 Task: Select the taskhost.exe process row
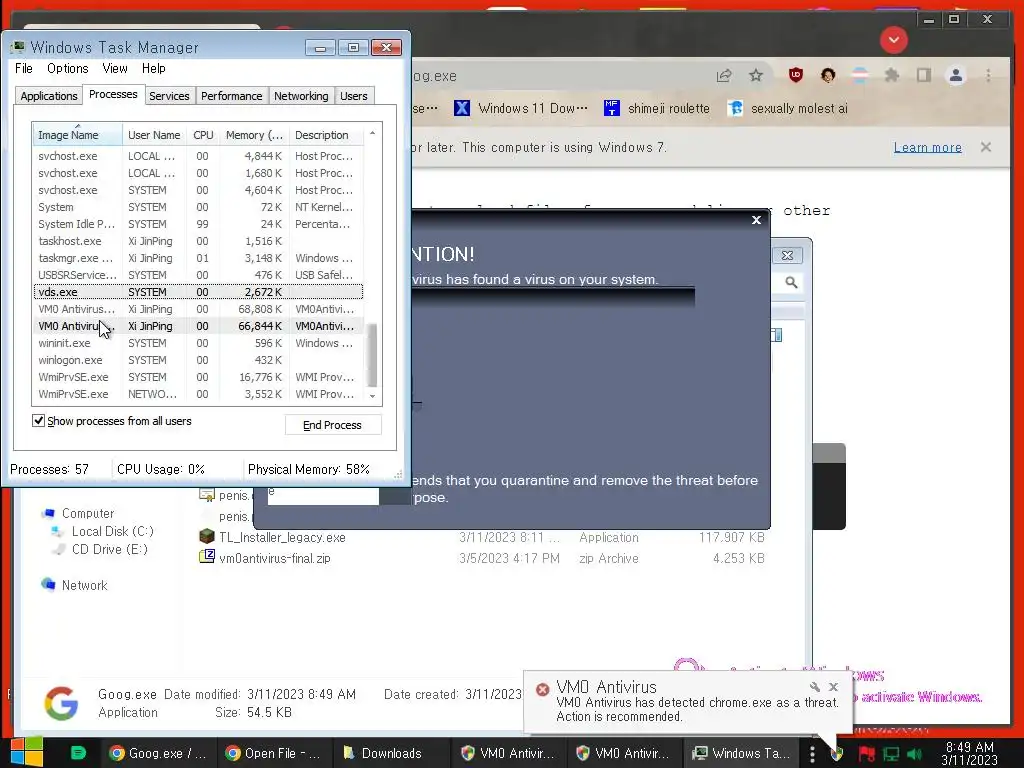198,241
